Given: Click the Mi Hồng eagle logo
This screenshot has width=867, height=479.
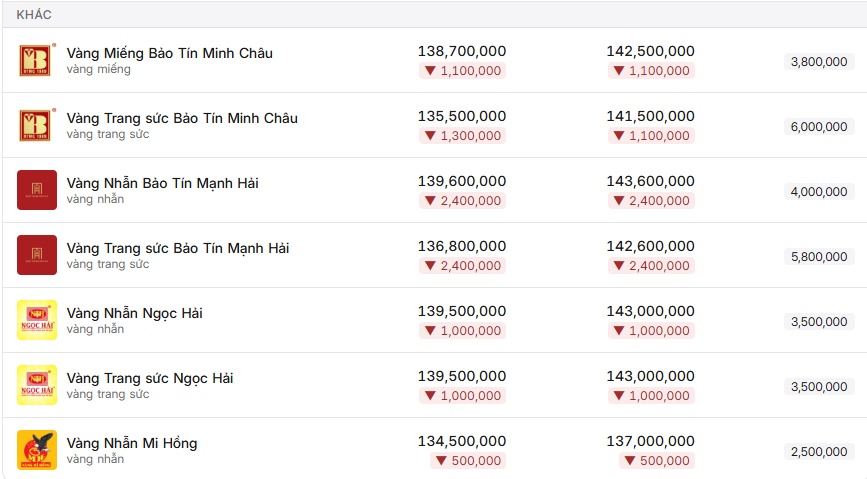Looking at the screenshot, I should tap(36, 450).
